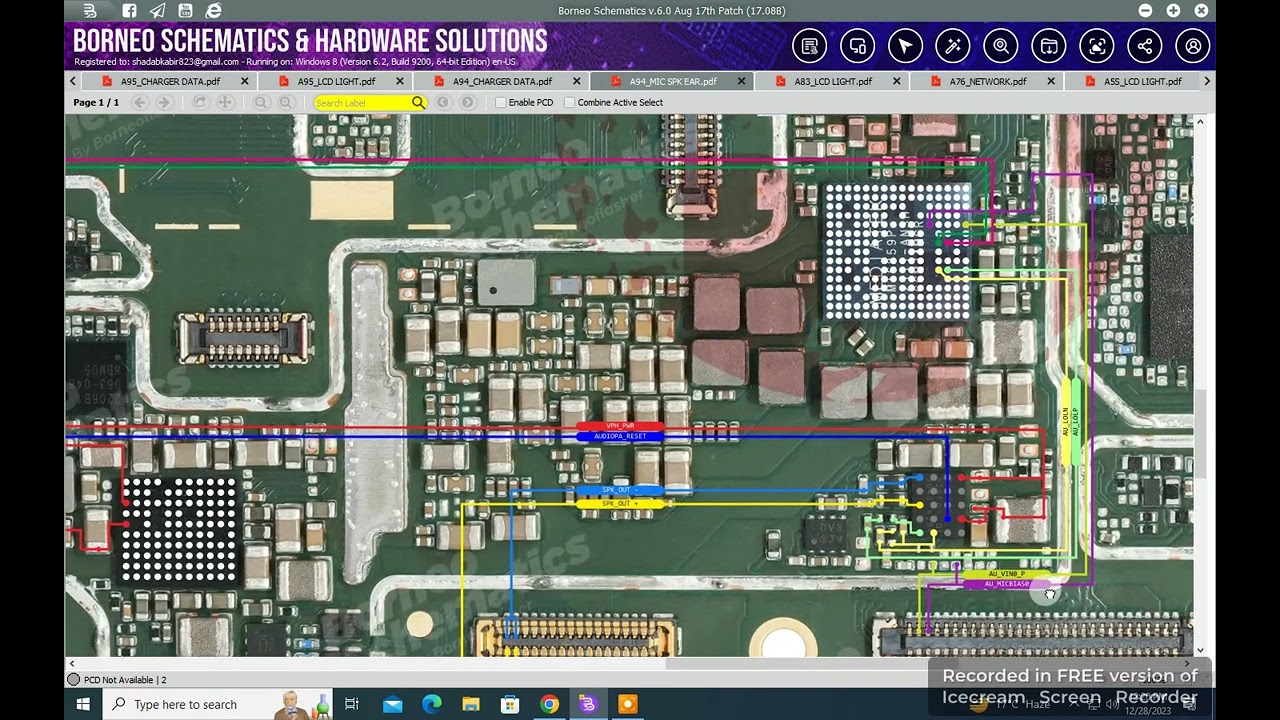Switch to A94_CHARGER DATA.pdf tab
The height and width of the screenshot is (720, 1280).
(502, 81)
